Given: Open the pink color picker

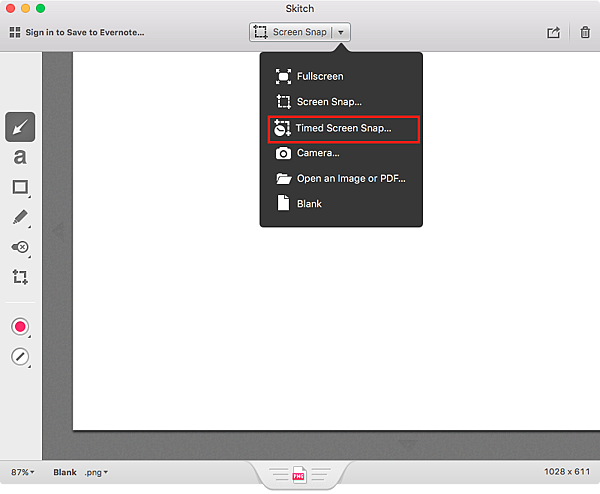Looking at the screenshot, I should (20, 327).
